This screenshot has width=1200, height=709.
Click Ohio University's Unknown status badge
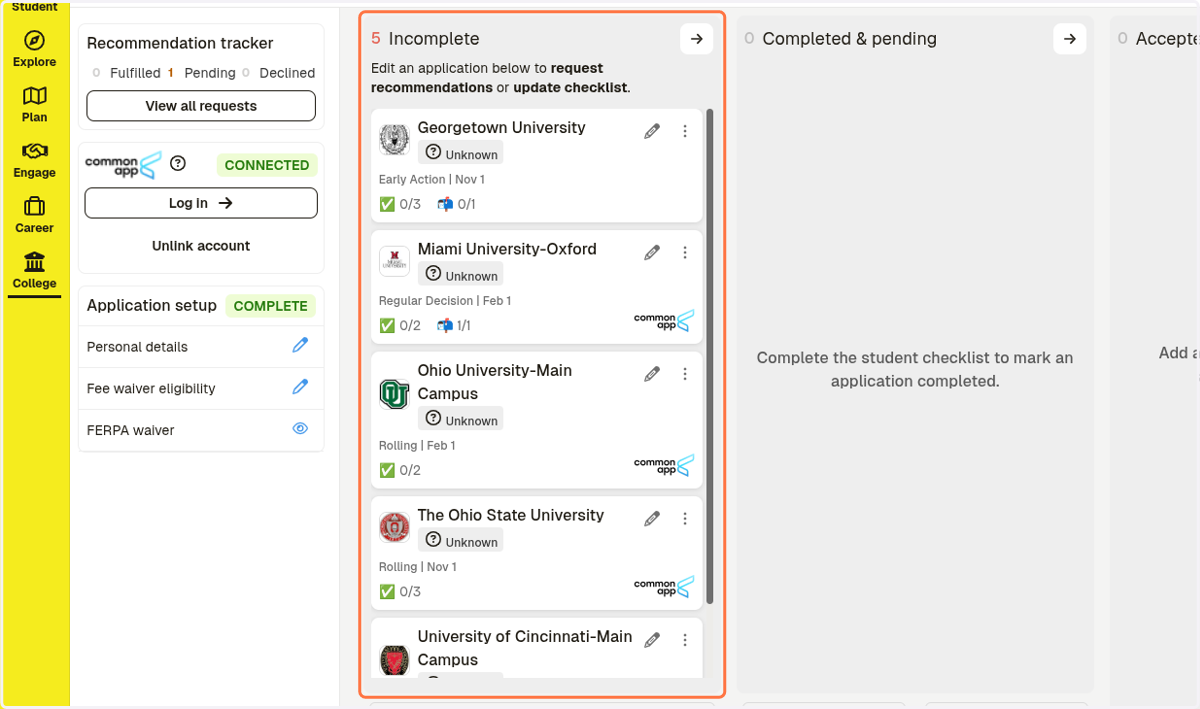coord(461,420)
